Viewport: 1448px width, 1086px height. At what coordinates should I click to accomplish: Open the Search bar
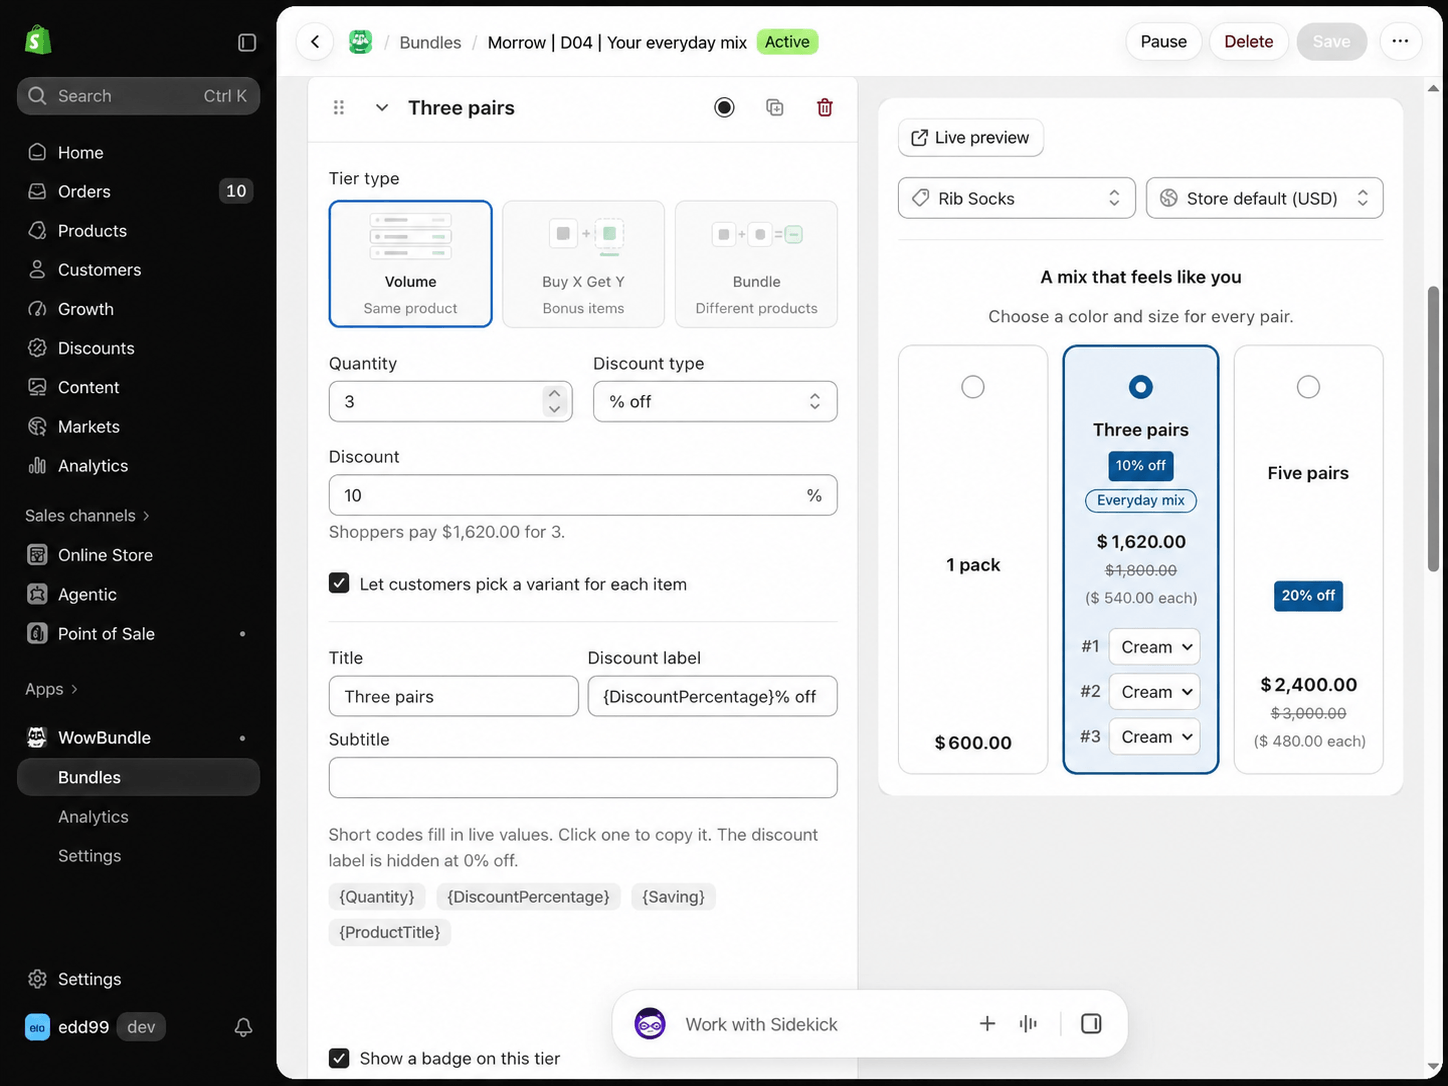[138, 96]
